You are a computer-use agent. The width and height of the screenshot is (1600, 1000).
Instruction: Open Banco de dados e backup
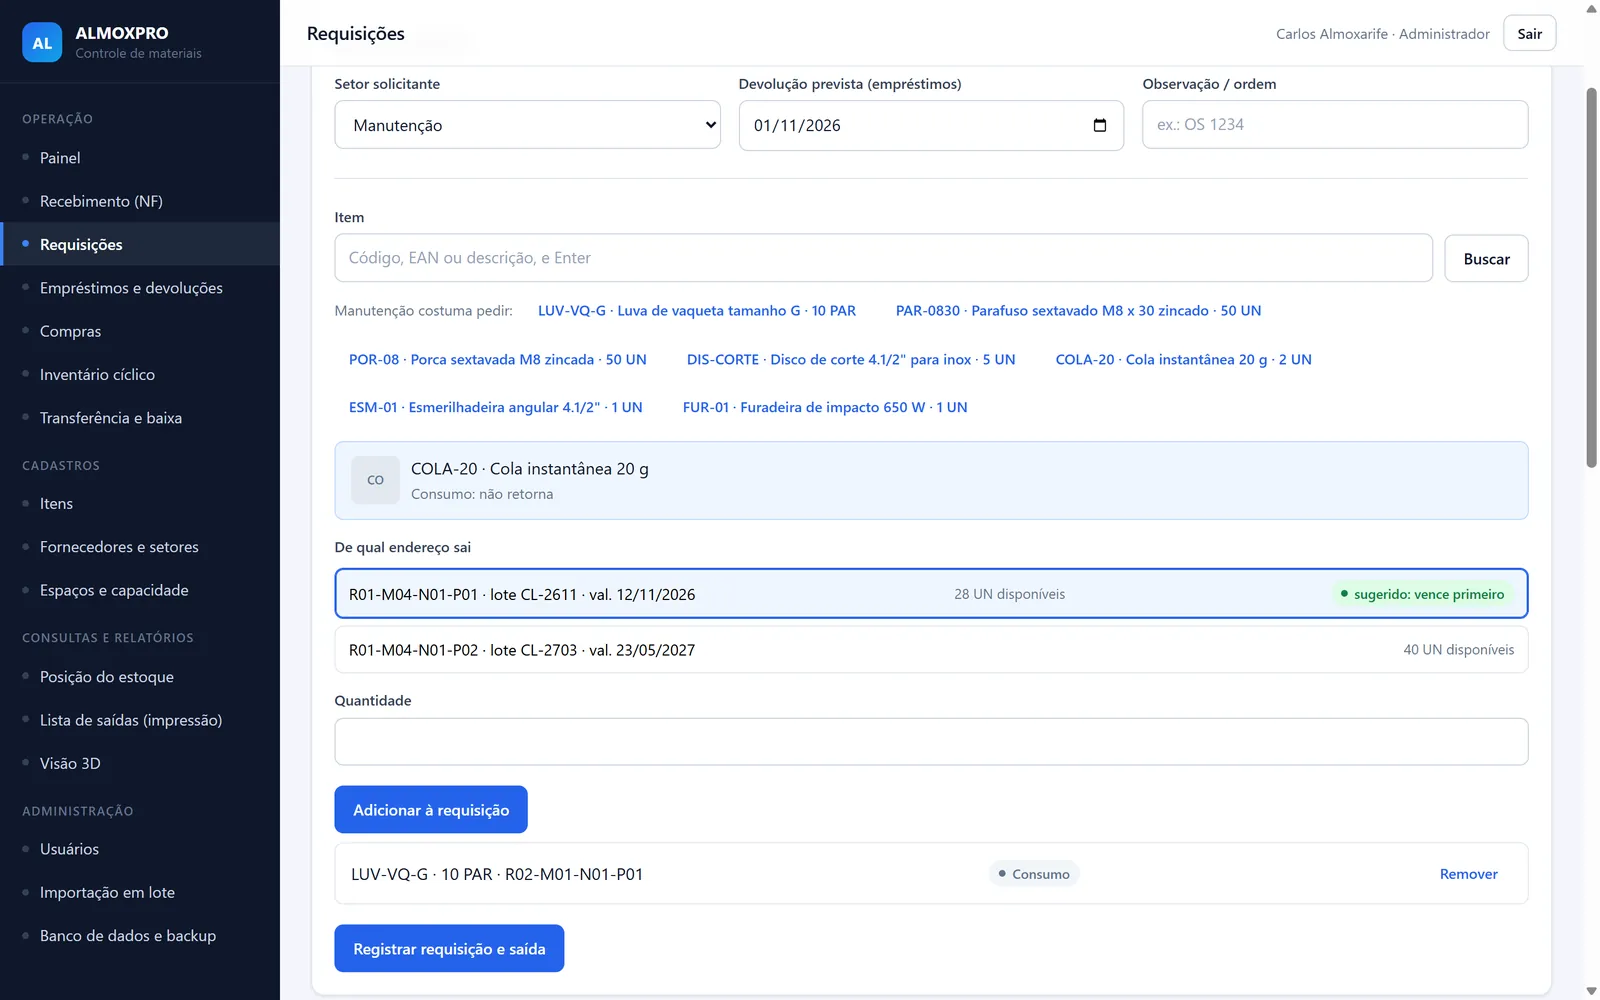pos(140,936)
